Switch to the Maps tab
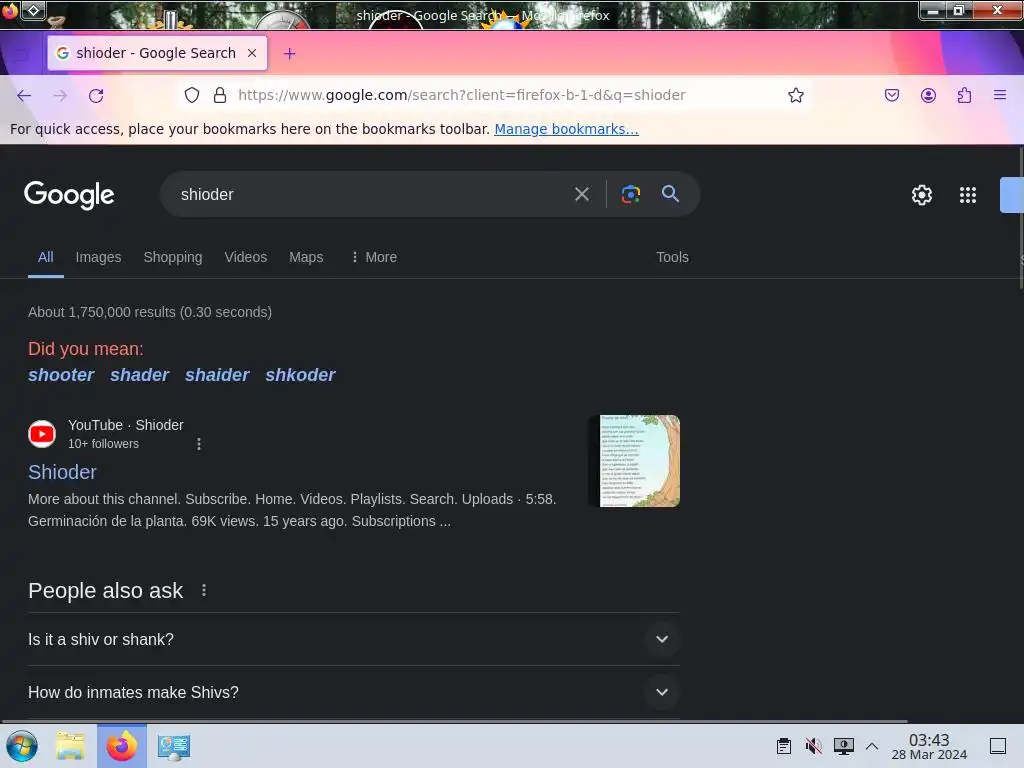This screenshot has height=768, width=1024. pos(306,257)
